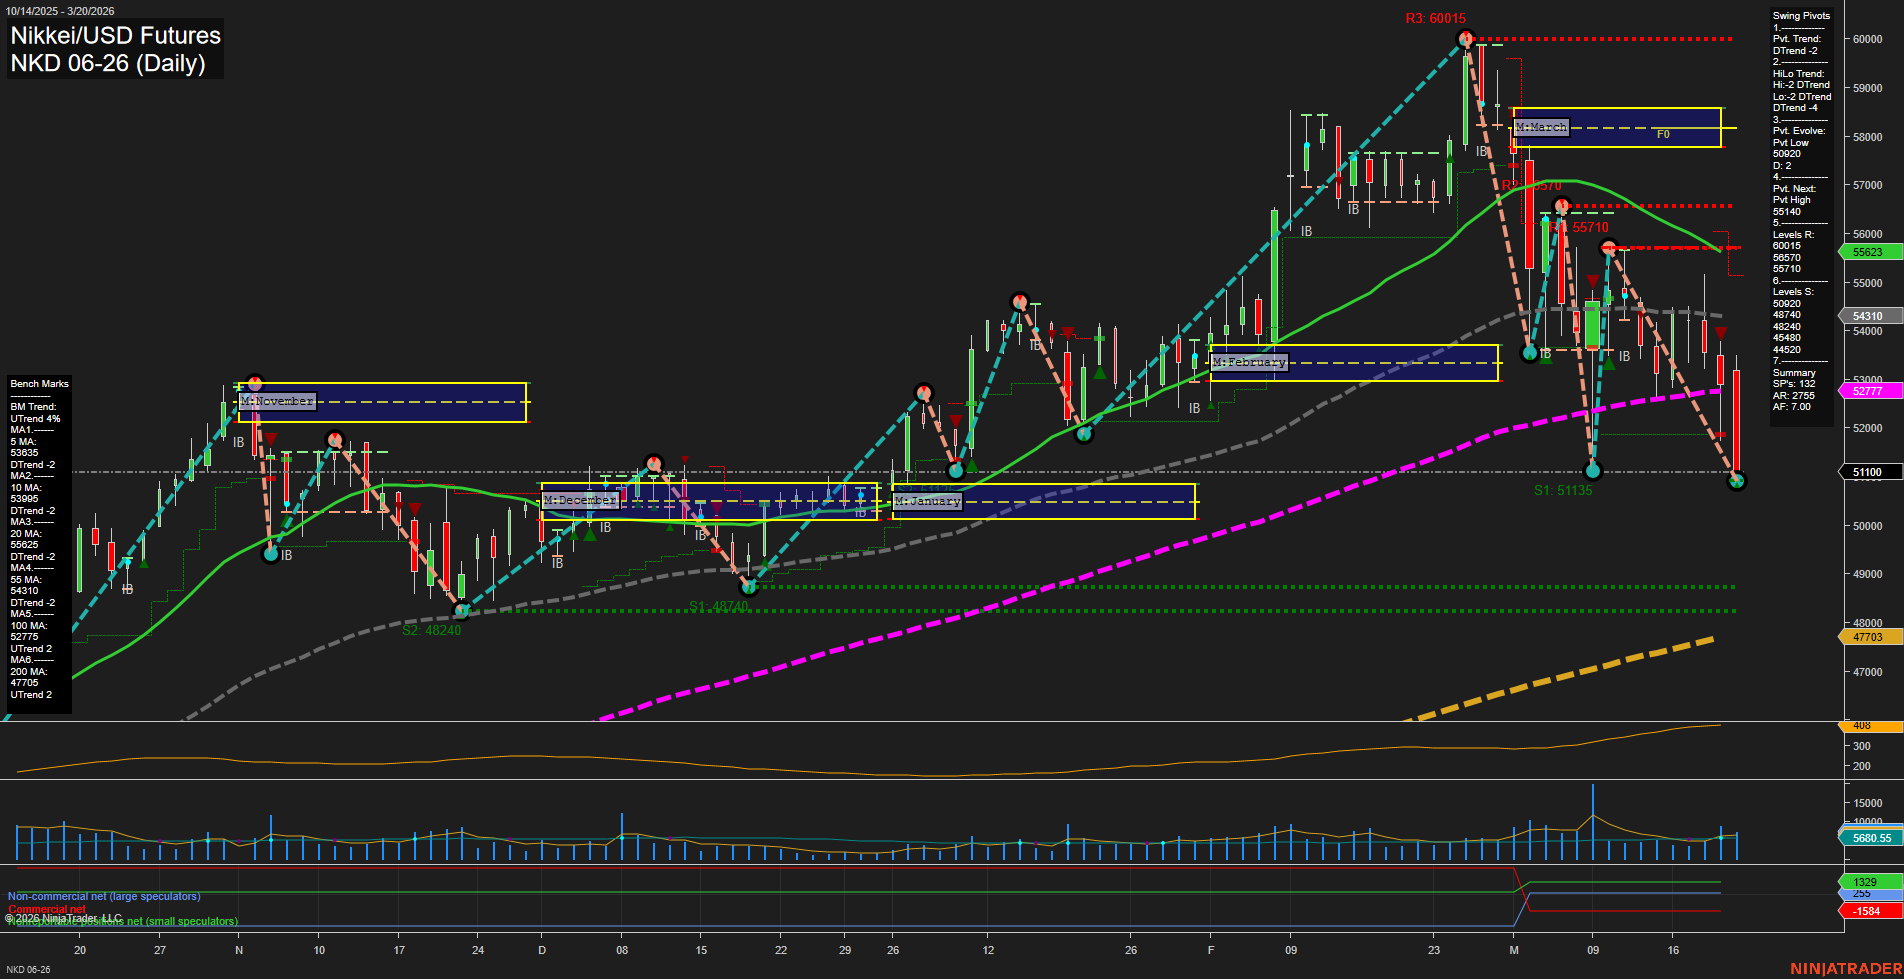
Task: Click the magenta 52777 price level tag
Action: 1869,392
